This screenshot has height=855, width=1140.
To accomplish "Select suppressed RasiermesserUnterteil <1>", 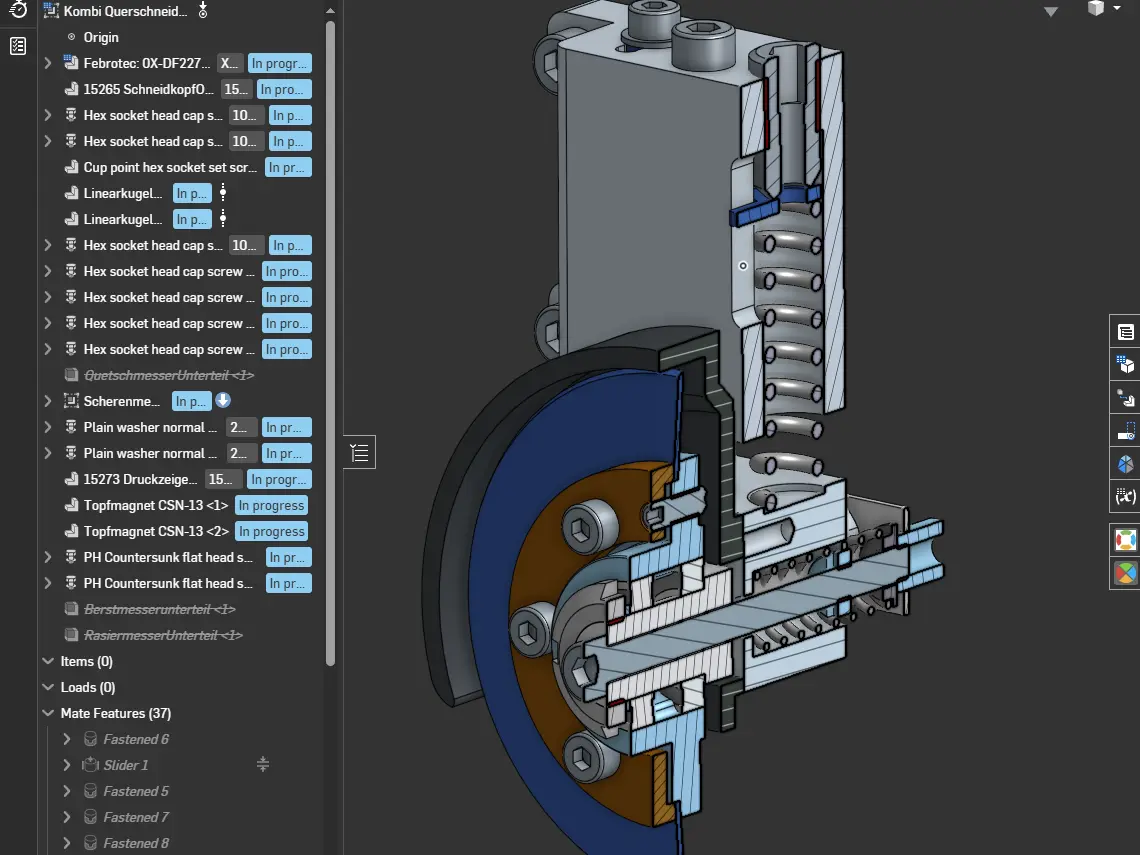I will pos(164,635).
